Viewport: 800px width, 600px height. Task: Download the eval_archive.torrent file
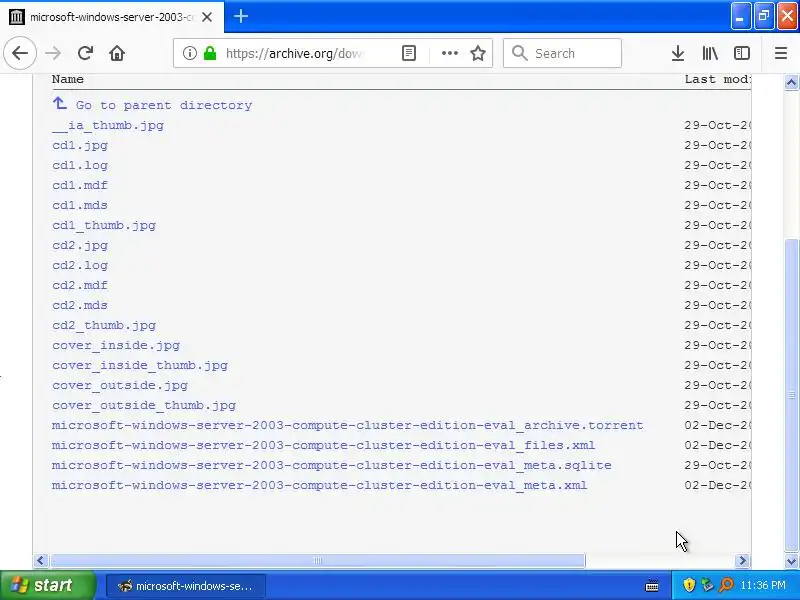(x=347, y=426)
